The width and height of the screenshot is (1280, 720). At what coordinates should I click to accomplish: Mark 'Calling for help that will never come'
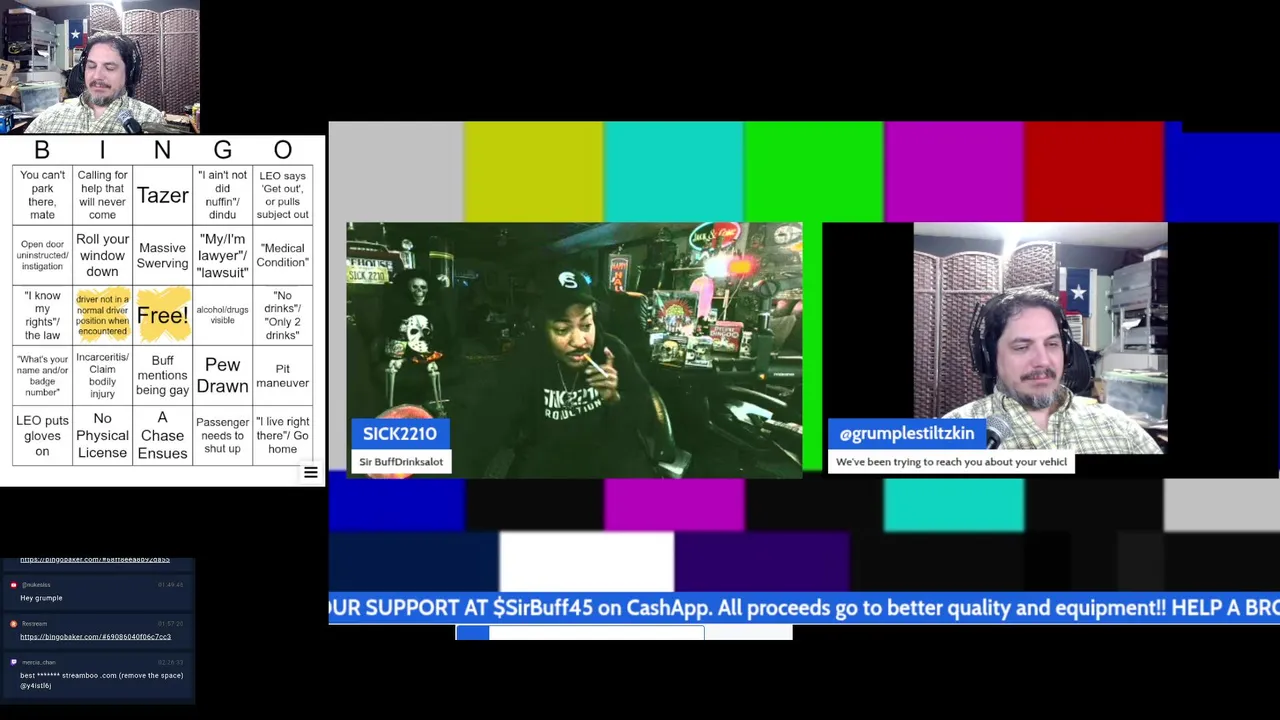click(102, 195)
